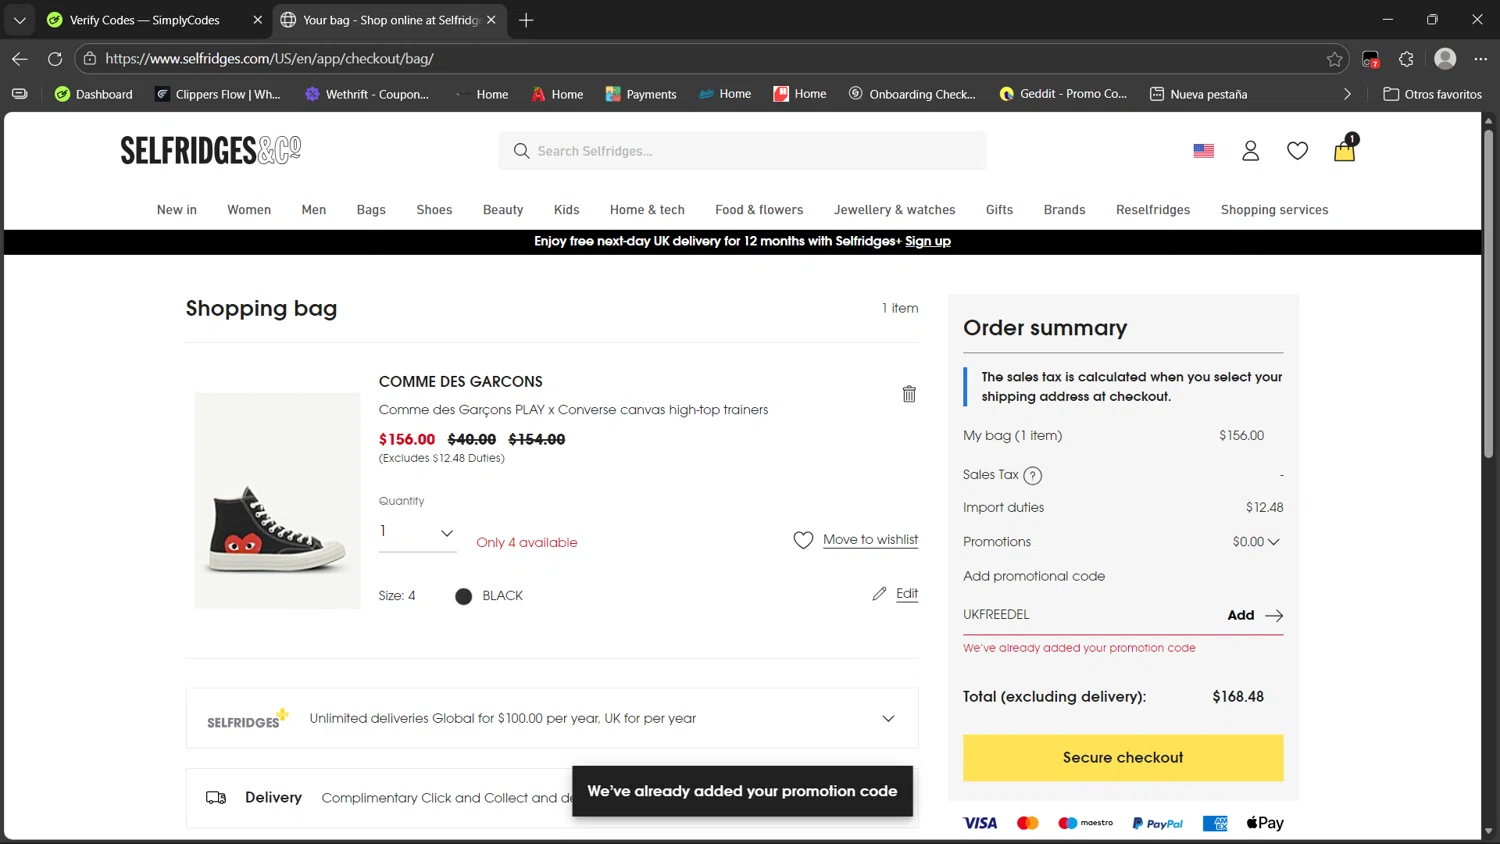1500x844 pixels.
Task: Open the New in menu
Action: [x=177, y=210]
